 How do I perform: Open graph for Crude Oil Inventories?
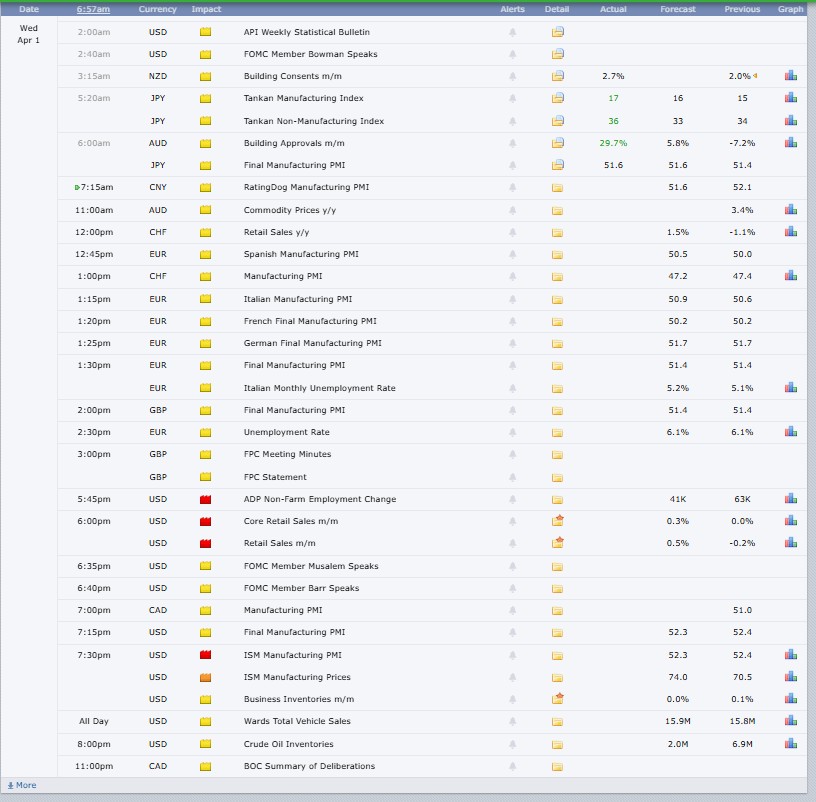pos(790,744)
